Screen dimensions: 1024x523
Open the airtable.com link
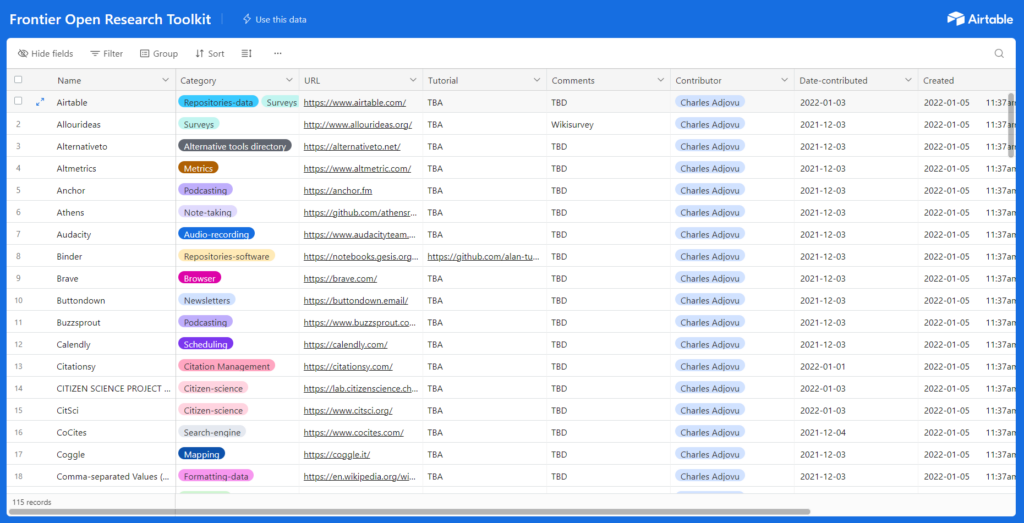(355, 103)
